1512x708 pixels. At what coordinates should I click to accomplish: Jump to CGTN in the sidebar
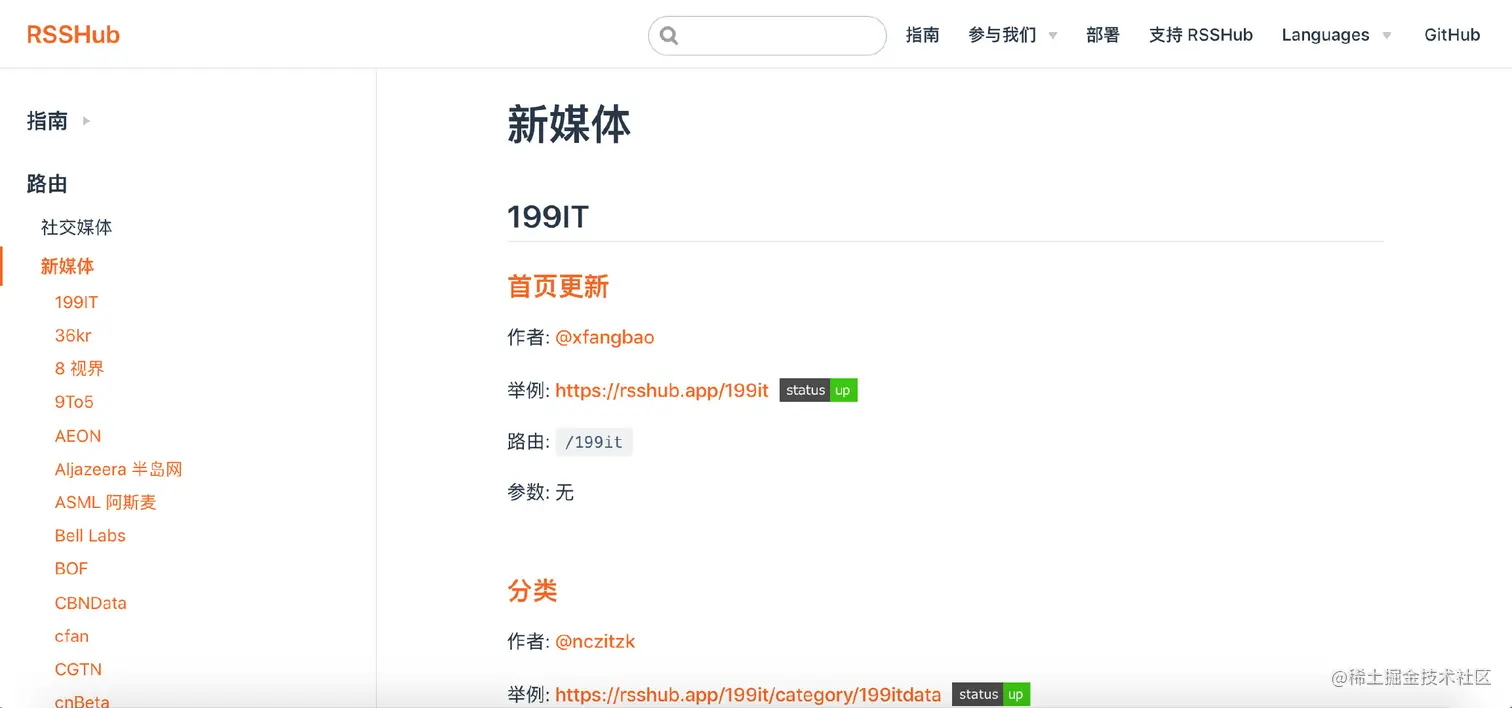(x=78, y=669)
